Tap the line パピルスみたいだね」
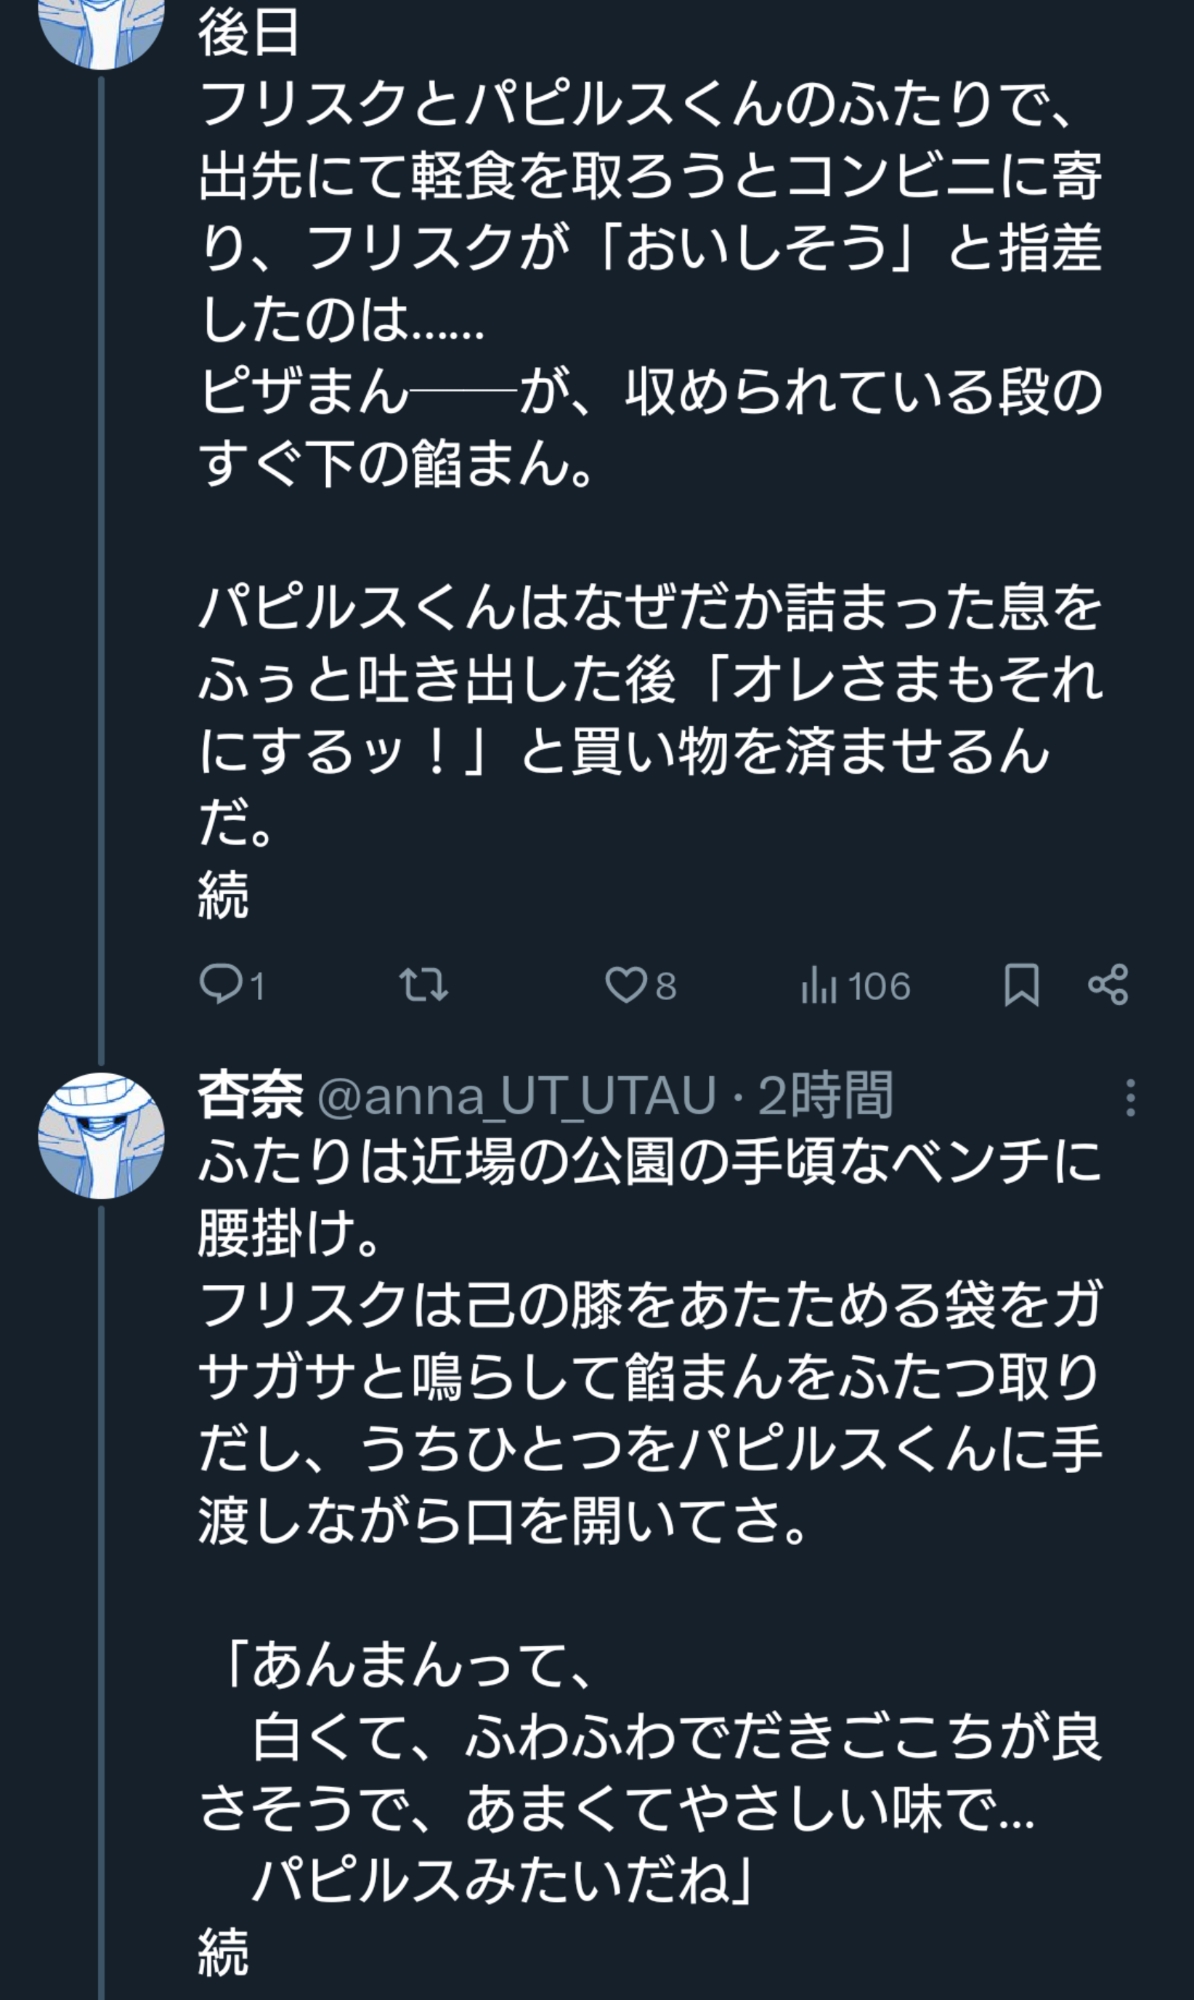This screenshot has height=2000, width=1194. (500, 1881)
